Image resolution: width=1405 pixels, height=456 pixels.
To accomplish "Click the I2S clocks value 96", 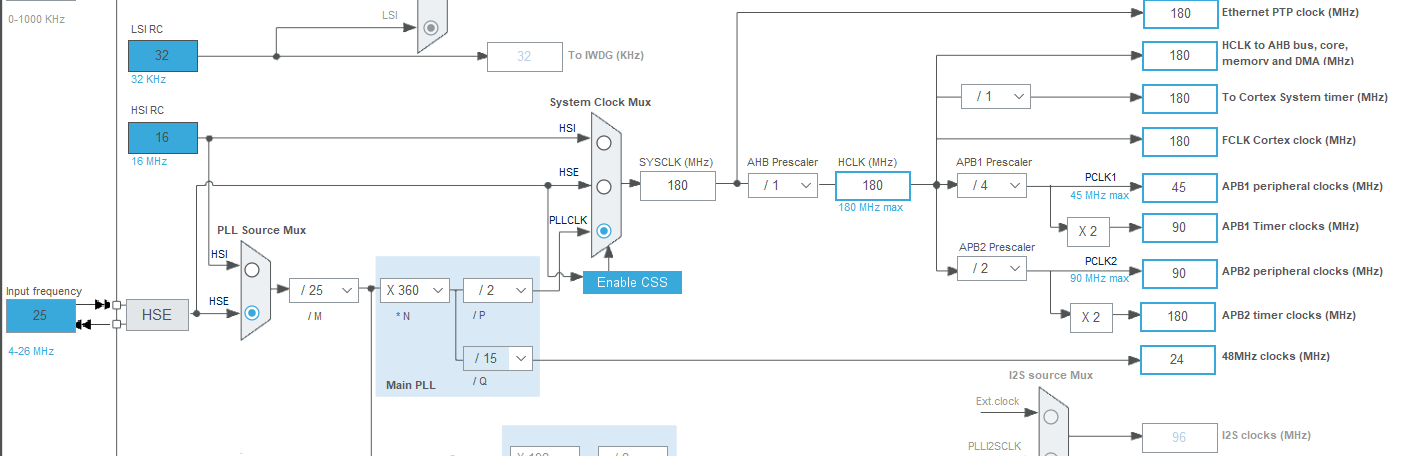I will point(1179,437).
